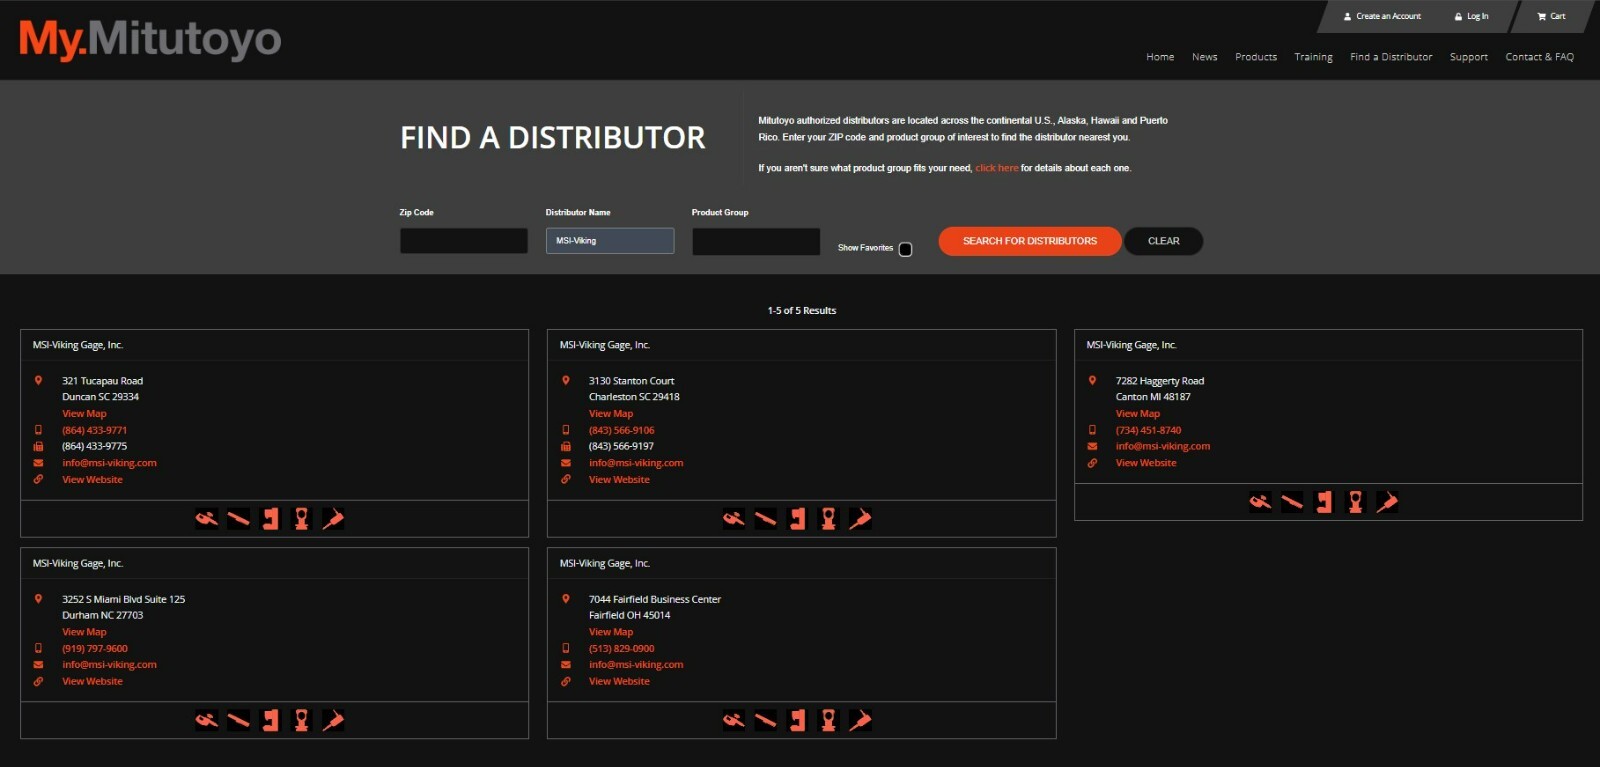
Task: Open the Products menu
Action: [1255, 57]
